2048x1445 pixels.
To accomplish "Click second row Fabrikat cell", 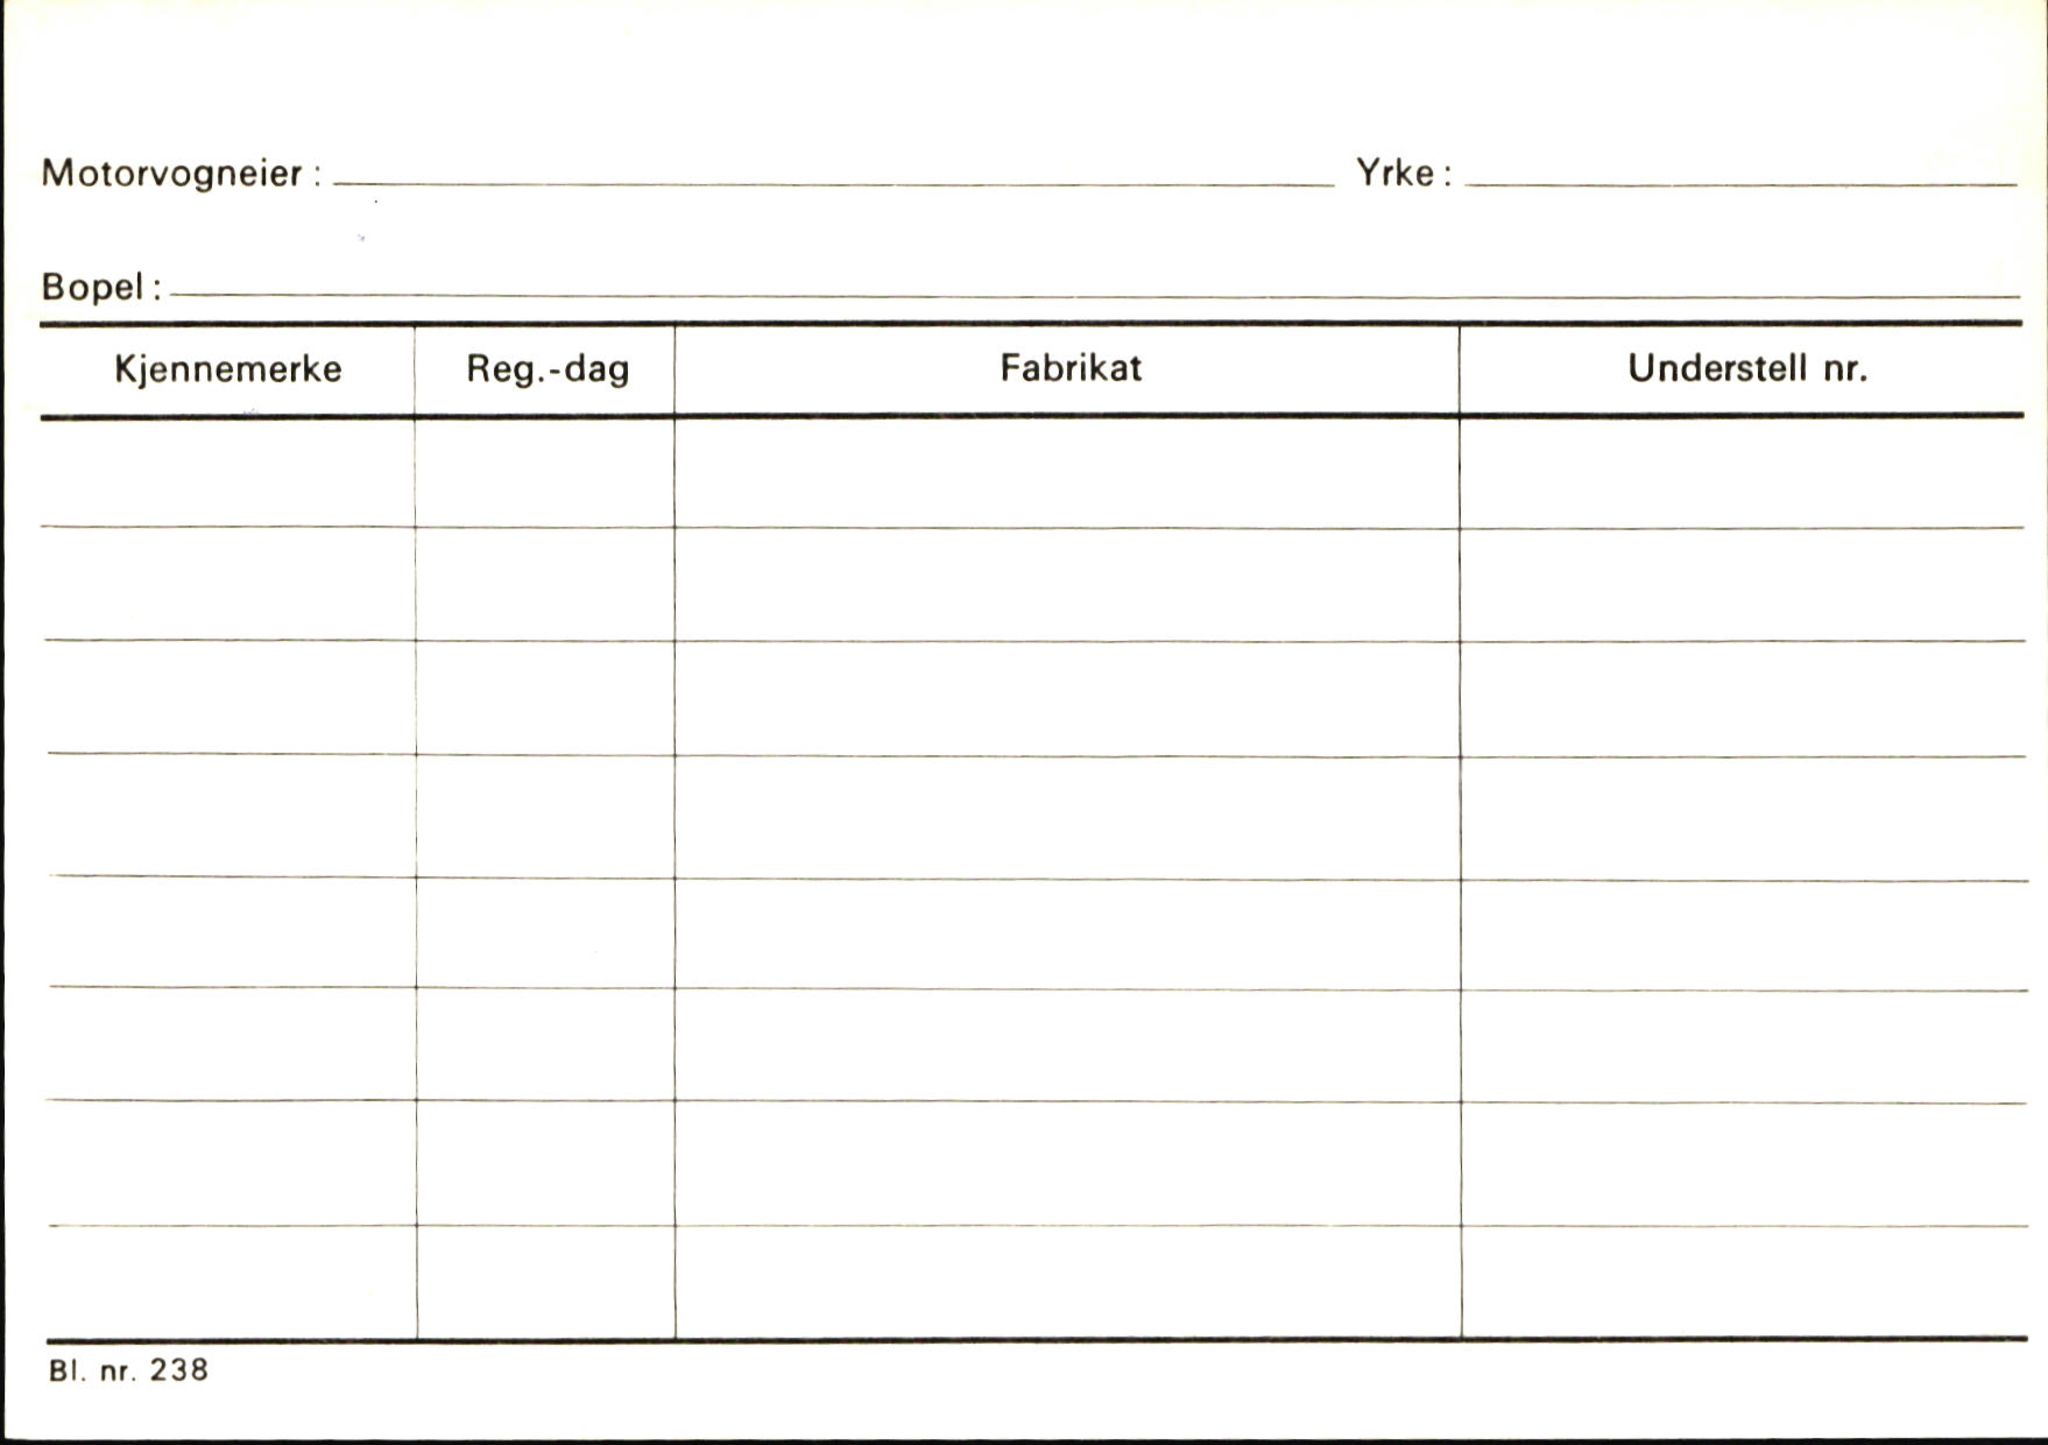I will coord(1067,584).
